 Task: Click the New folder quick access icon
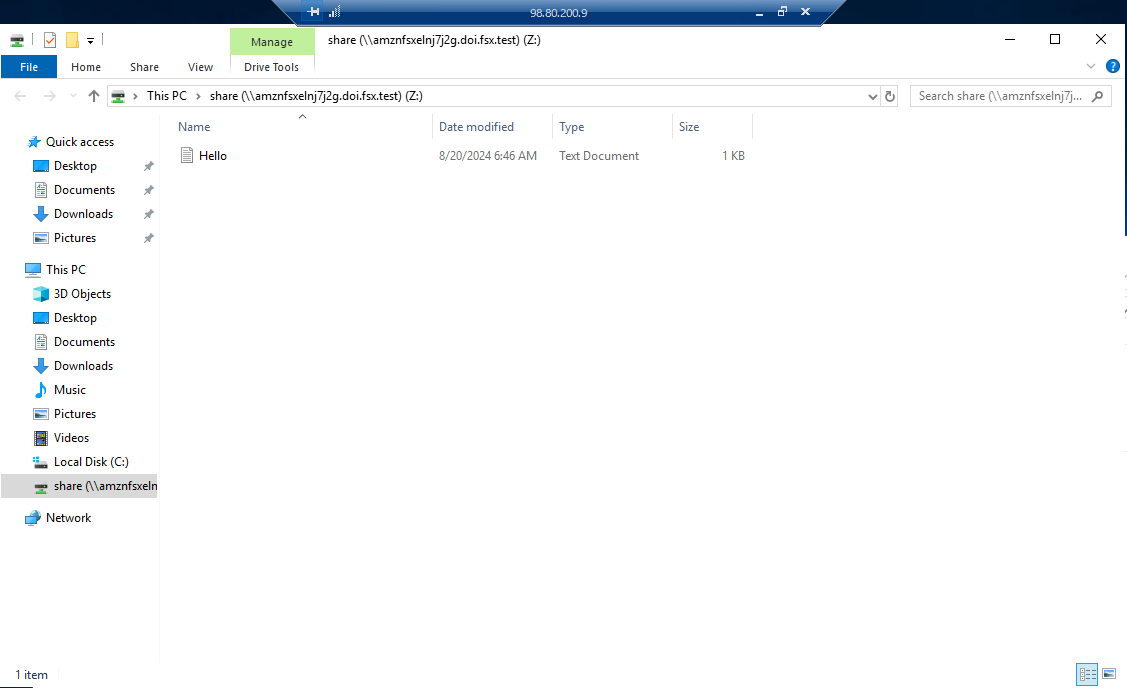coord(72,40)
